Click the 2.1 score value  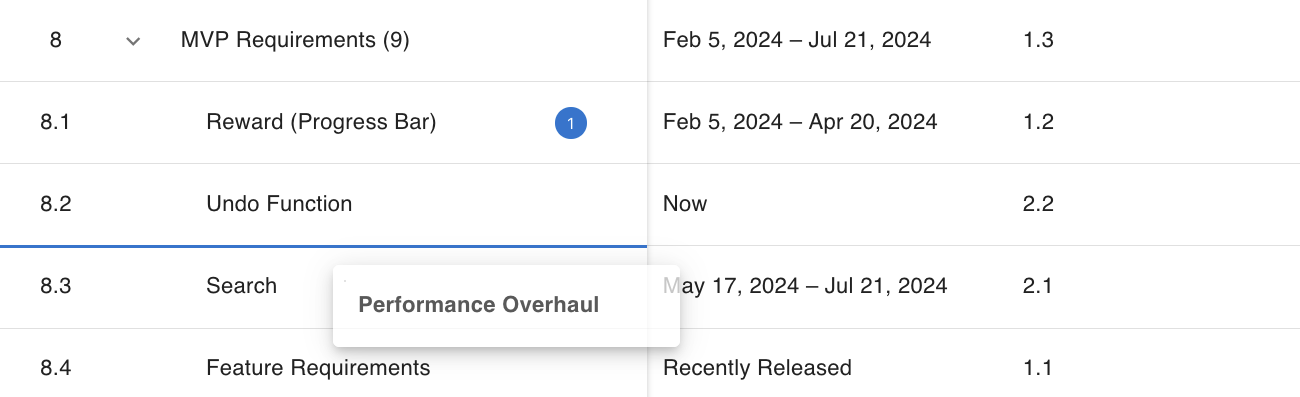tap(1039, 287)
